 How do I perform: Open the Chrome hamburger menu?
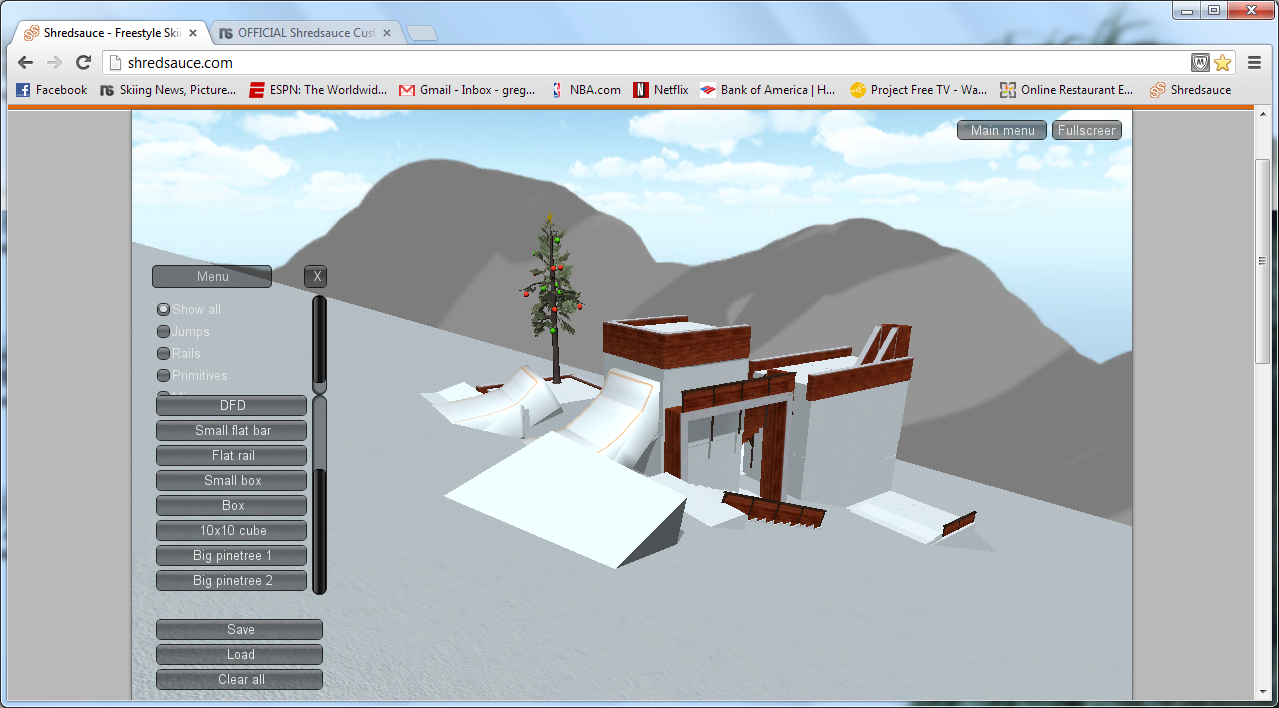click(x=1254, y=62)
